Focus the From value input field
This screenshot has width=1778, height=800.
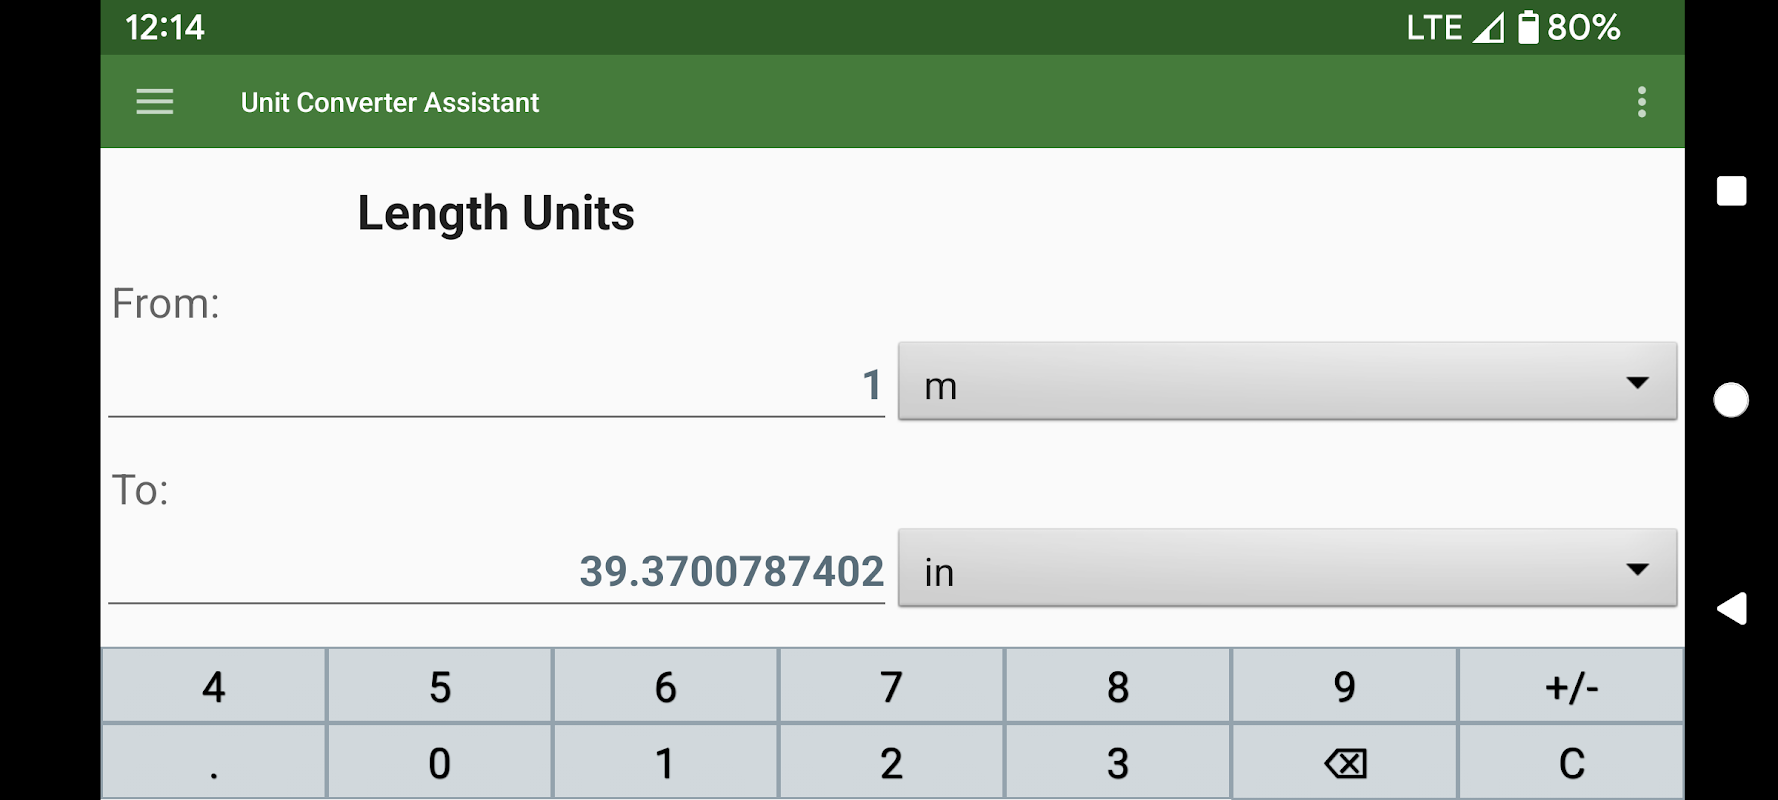pos(496,385)
